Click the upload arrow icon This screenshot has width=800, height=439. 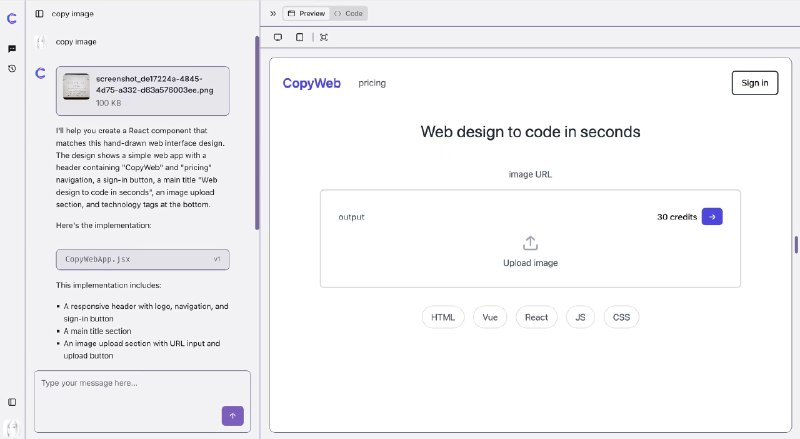click(531, 243)
